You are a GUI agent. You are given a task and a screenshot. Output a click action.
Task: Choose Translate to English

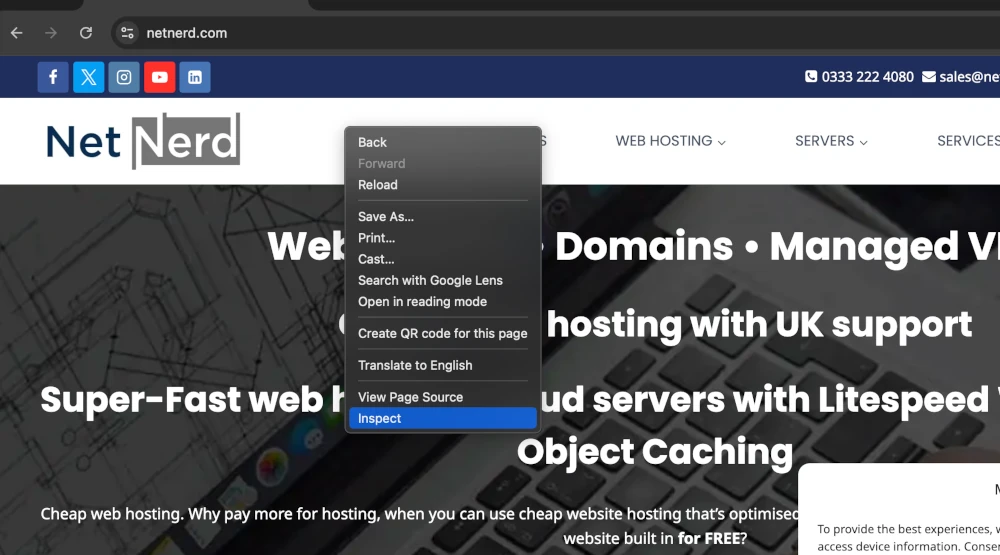(x=443, y=366)
